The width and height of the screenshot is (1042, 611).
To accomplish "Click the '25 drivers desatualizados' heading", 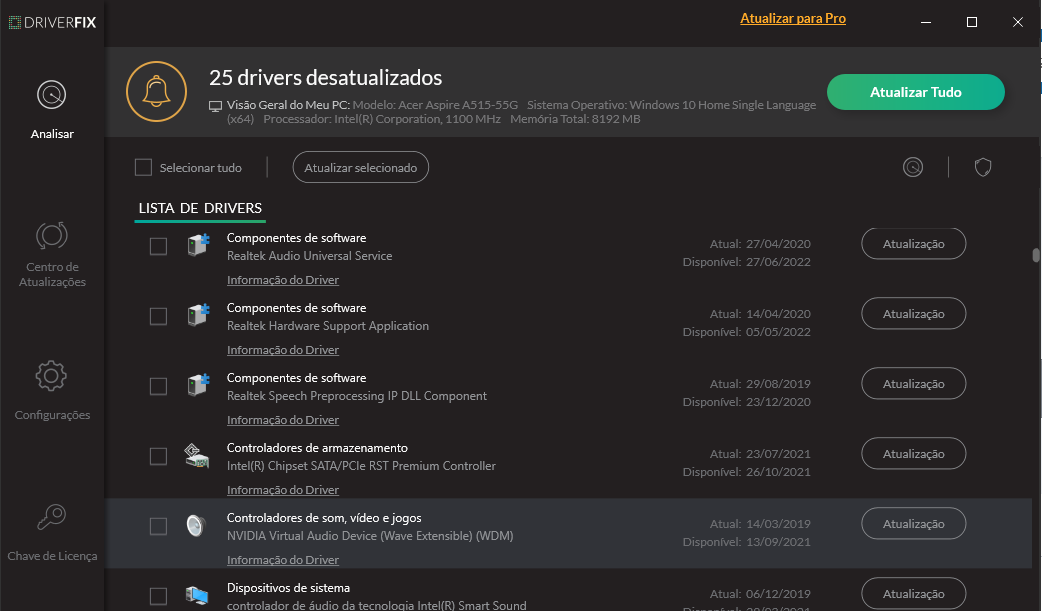I will click(x=326, y=78).
